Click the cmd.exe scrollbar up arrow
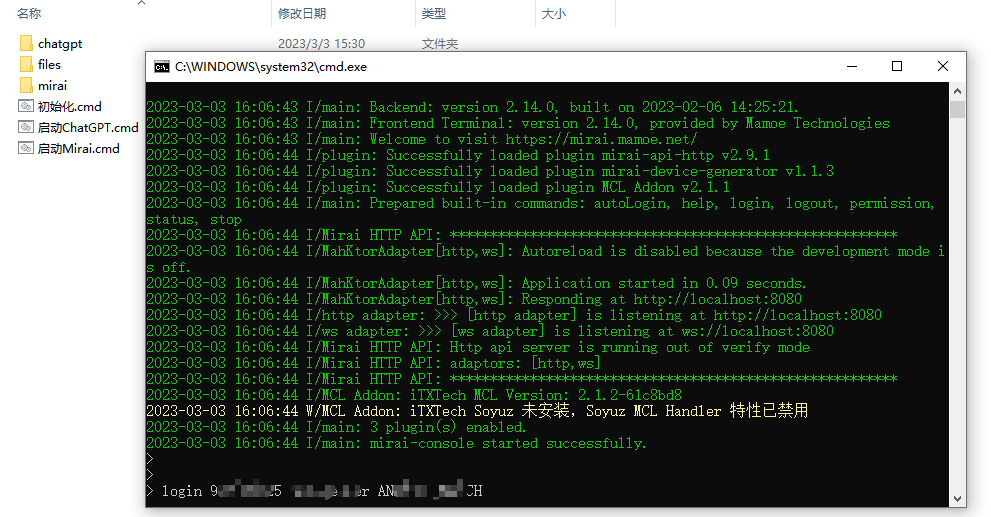Image resolution: width=991 pixels, height=517 pixels. pos(958,91)
